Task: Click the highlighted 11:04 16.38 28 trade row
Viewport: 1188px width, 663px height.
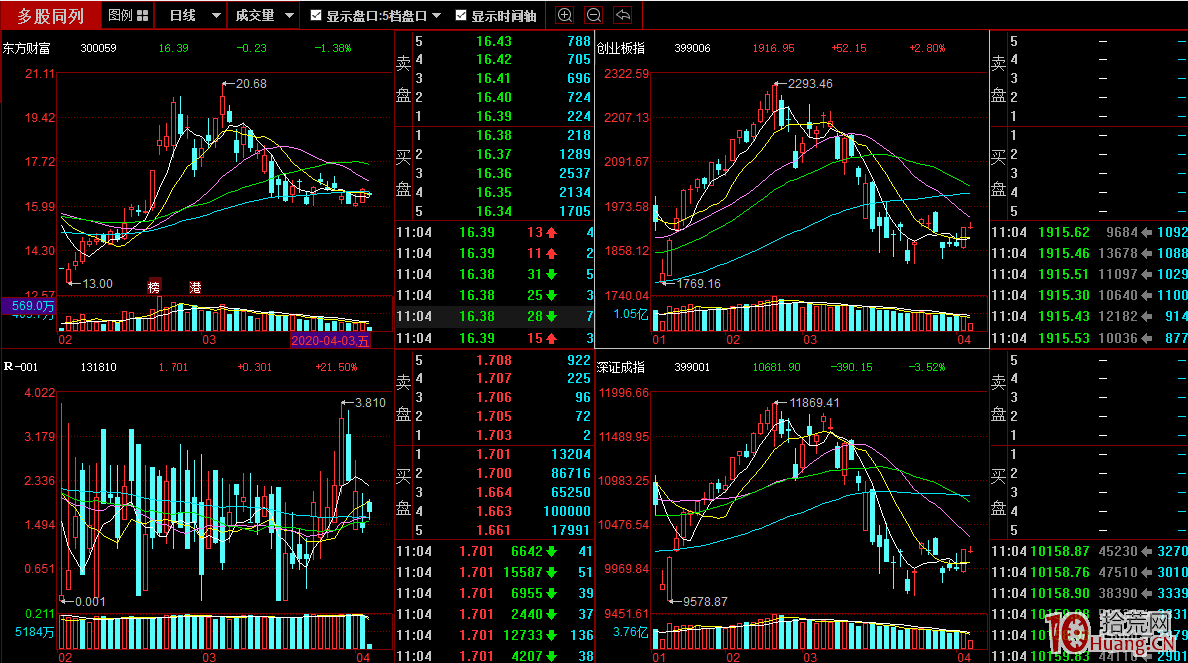Action: click(x=495, y=316)
